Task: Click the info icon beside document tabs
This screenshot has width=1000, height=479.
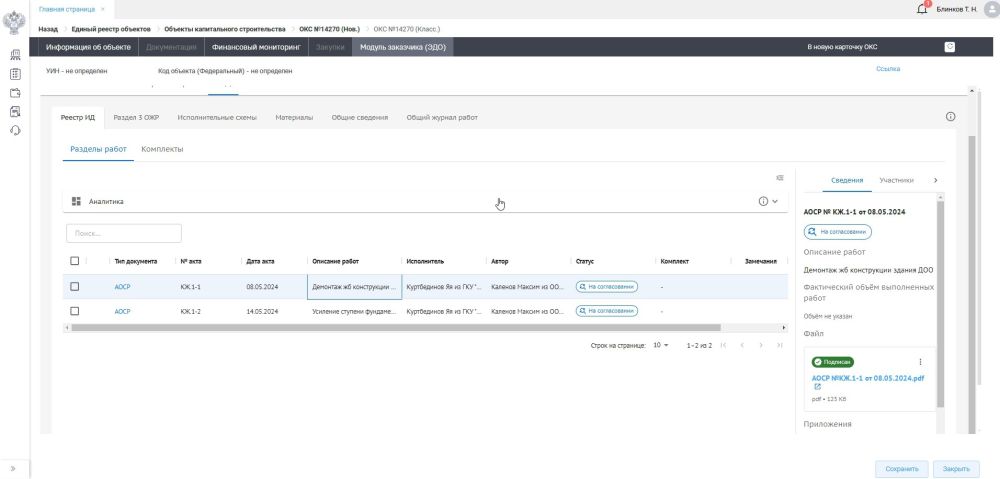Action: 950,117
